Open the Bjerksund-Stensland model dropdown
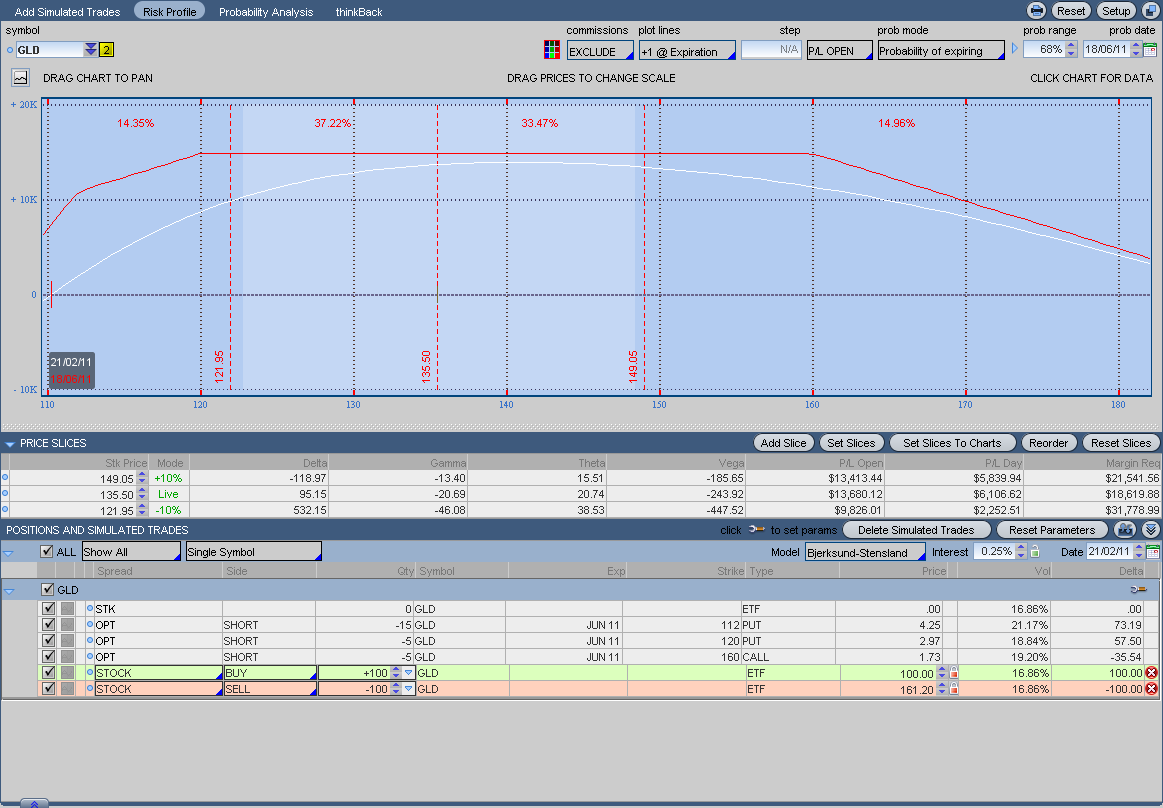This screenshot has height=808, width=1163. click(865, 552)
